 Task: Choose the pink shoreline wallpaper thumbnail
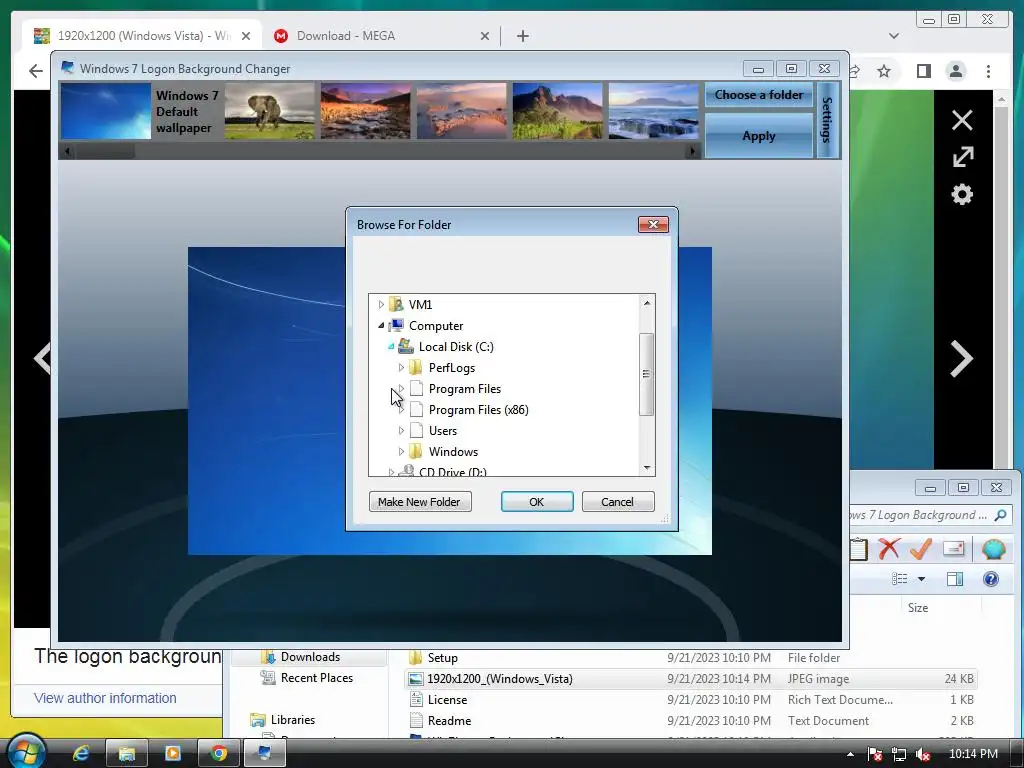click(x=462, y=111)
